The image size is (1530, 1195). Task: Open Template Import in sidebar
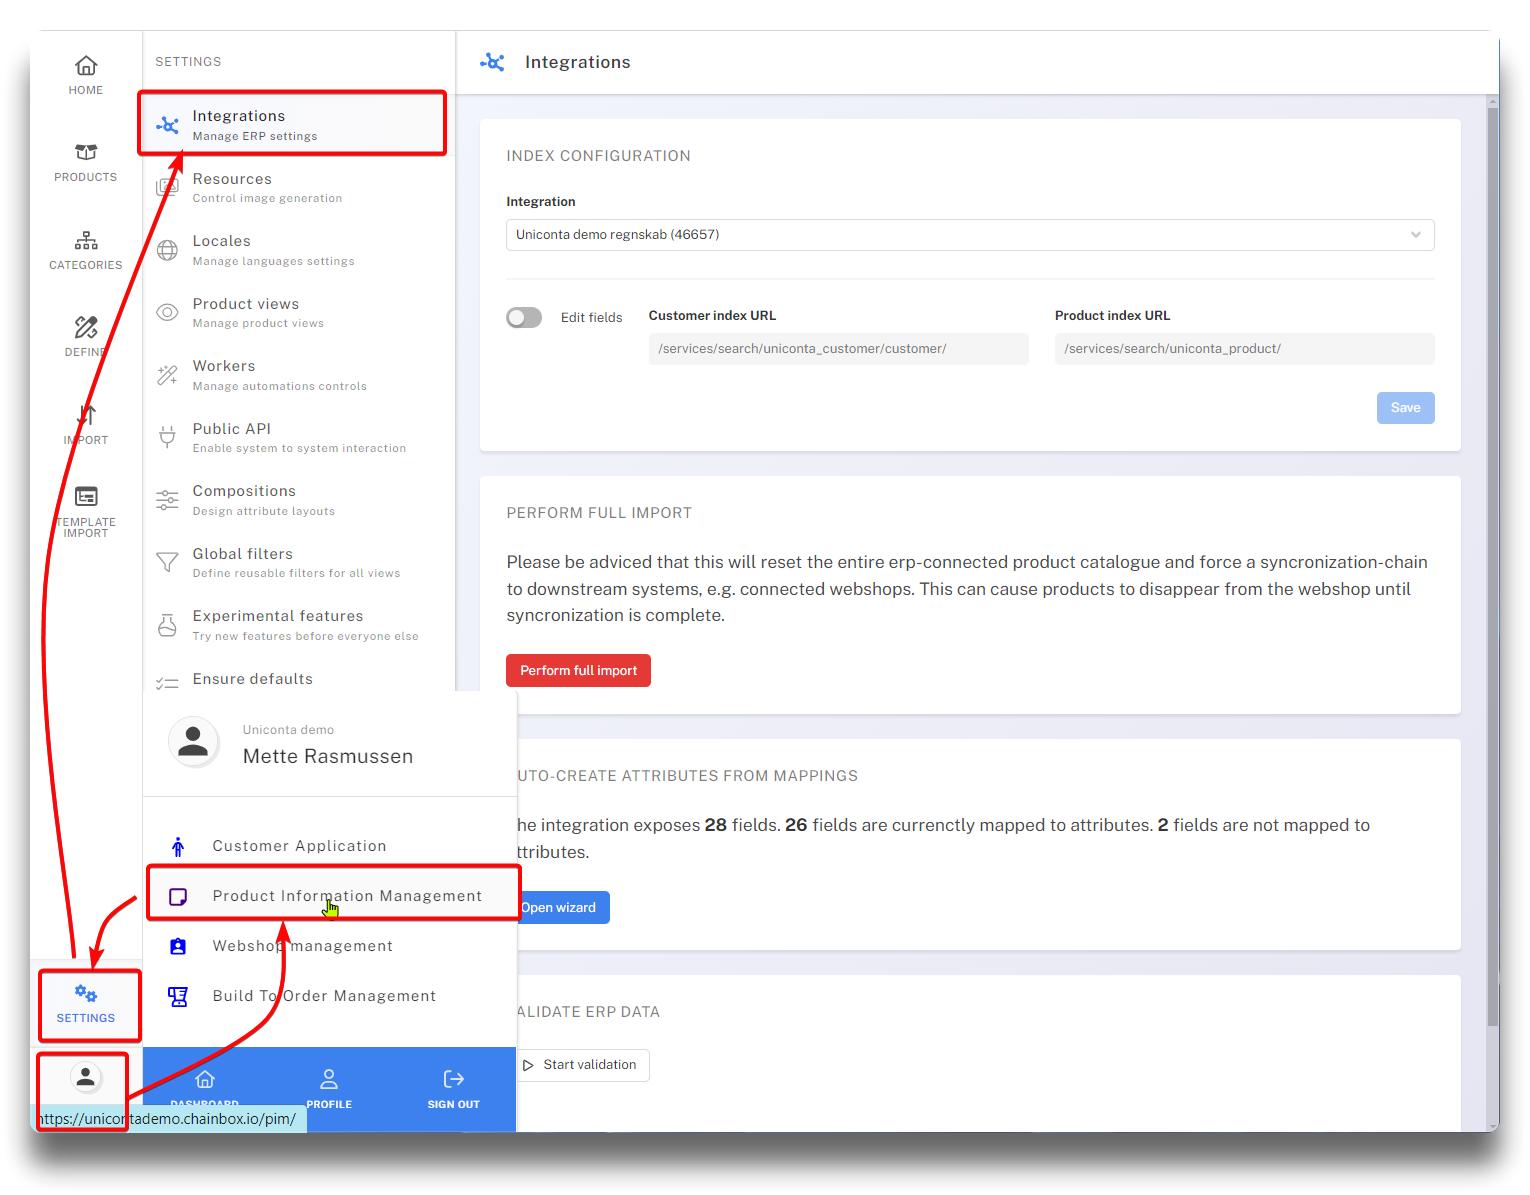[x=86, y=497]
